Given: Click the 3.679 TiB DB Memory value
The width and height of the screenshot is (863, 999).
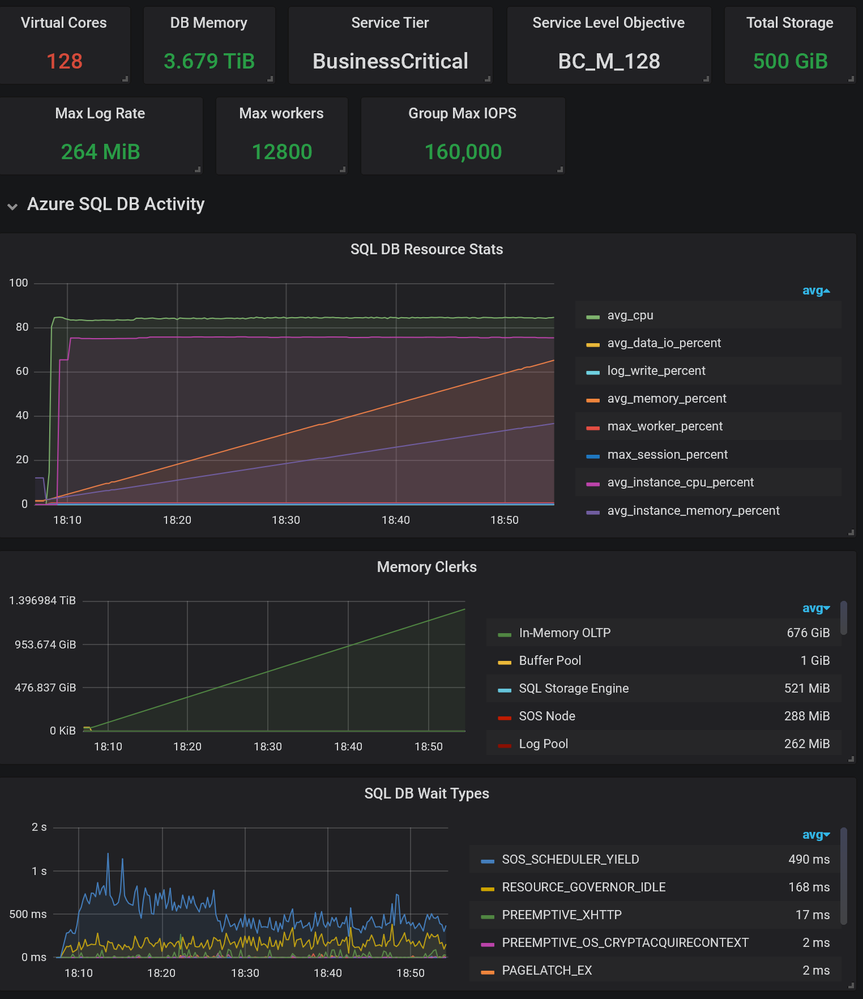Looking at the screenshot, I should point(209,62).
